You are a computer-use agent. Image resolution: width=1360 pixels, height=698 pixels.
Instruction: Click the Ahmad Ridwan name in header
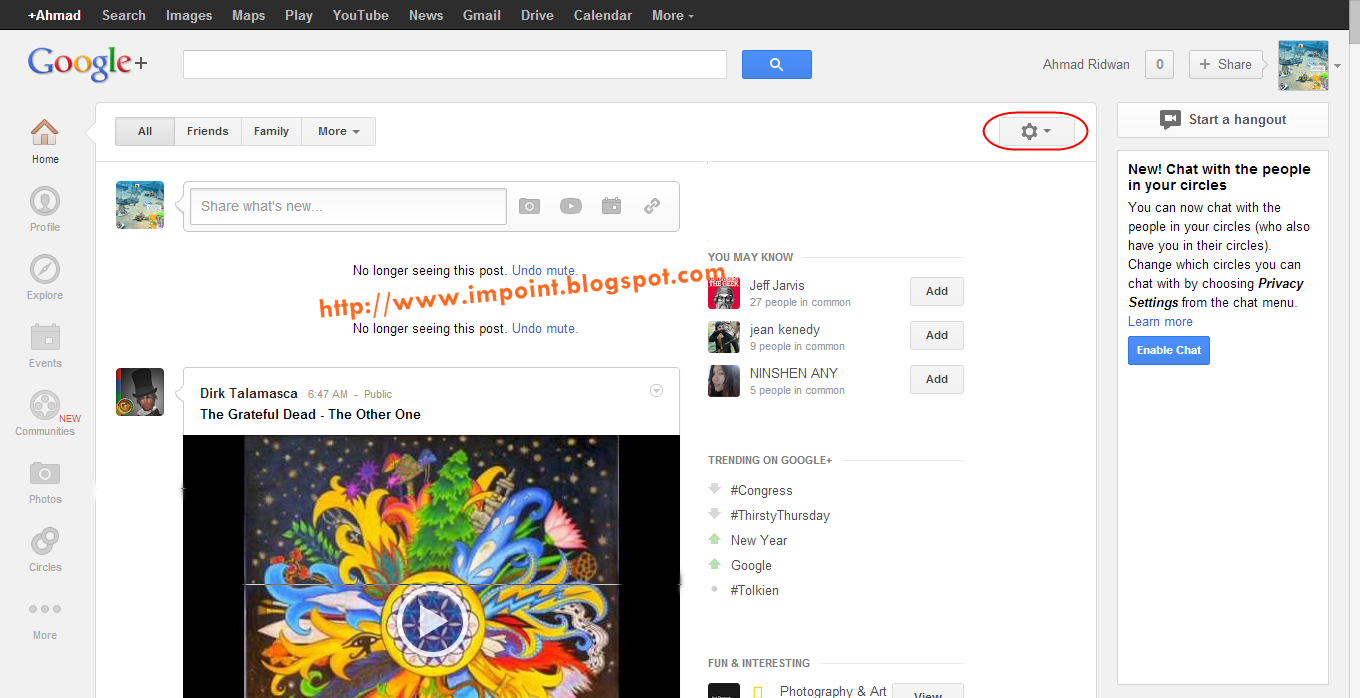(x=1086, y=64)
